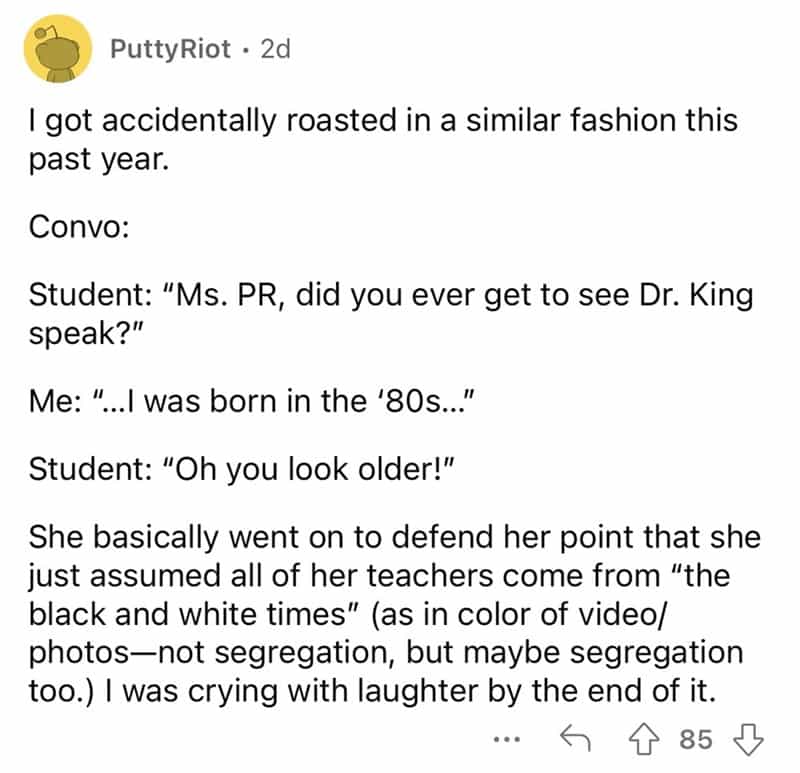
Task: Upvote the comment
Action: [641, 740]
